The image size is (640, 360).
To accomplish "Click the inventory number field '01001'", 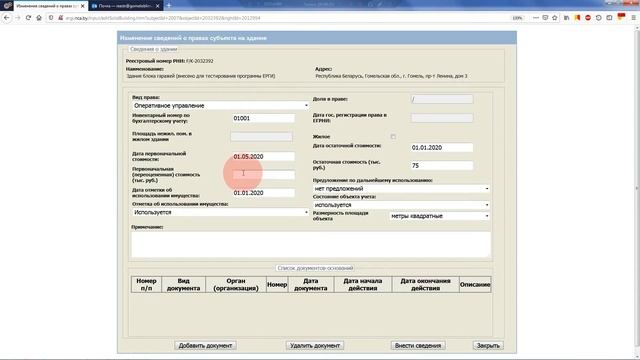I will 263,118.
